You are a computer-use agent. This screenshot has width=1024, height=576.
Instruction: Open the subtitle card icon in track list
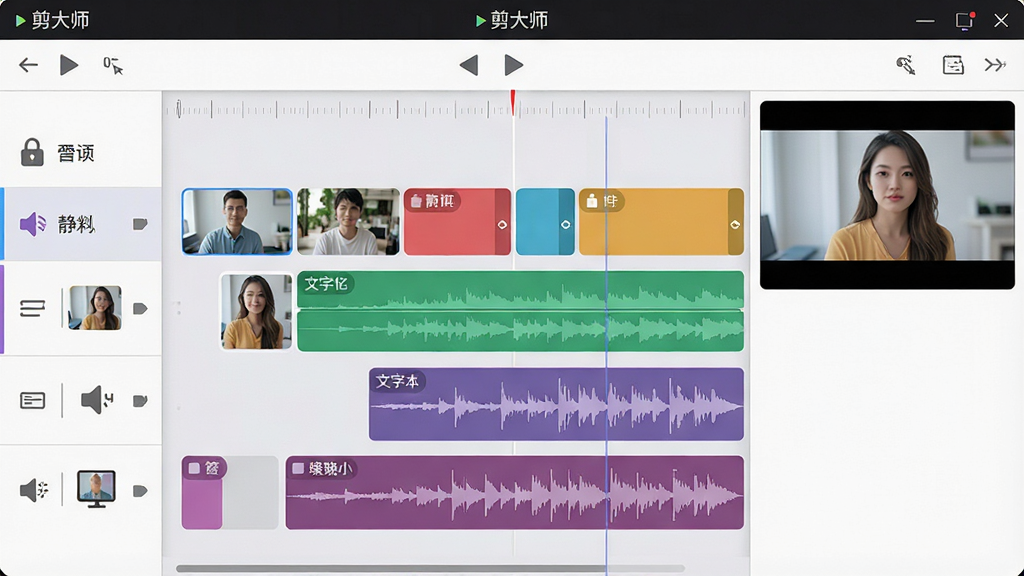32,400
